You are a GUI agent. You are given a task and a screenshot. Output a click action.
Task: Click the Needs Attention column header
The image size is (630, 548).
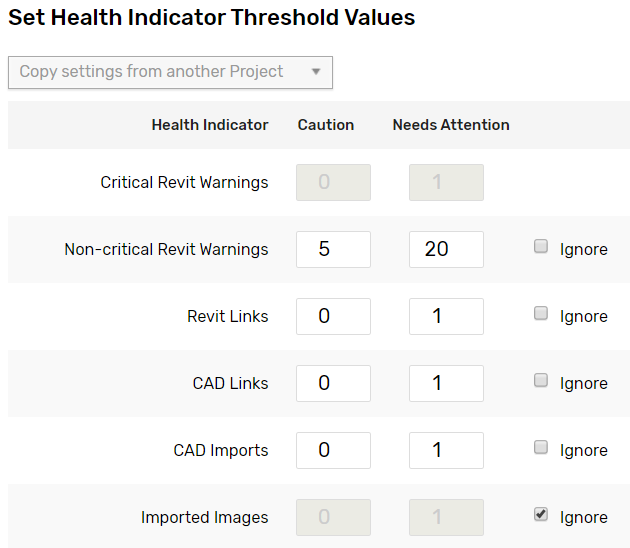(x=451, y=125)
